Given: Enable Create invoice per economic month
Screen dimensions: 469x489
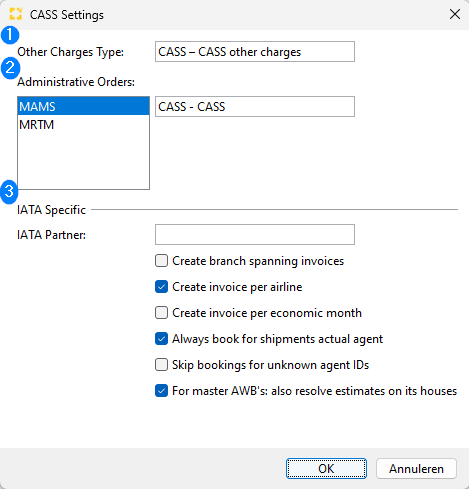Looking at the screenshot, I should [161, 313].
